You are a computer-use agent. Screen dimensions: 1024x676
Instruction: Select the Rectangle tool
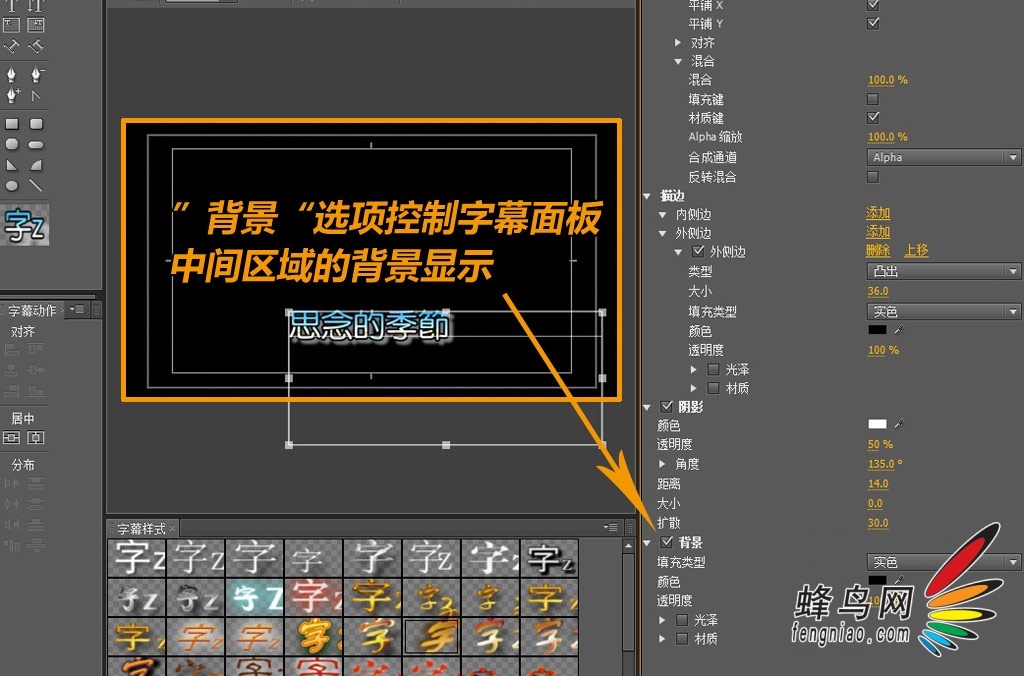(x=12, y=122)
